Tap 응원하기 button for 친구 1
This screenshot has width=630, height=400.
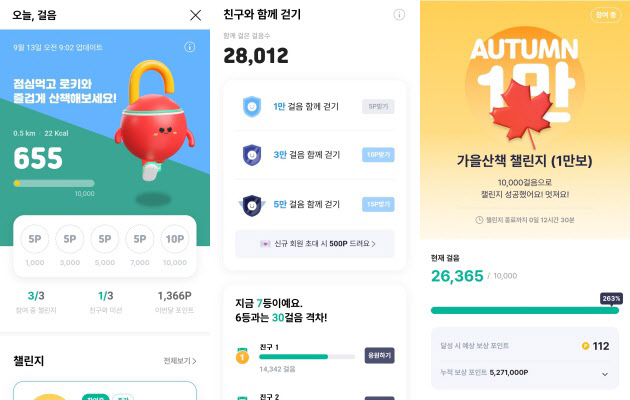pos(379,355)
